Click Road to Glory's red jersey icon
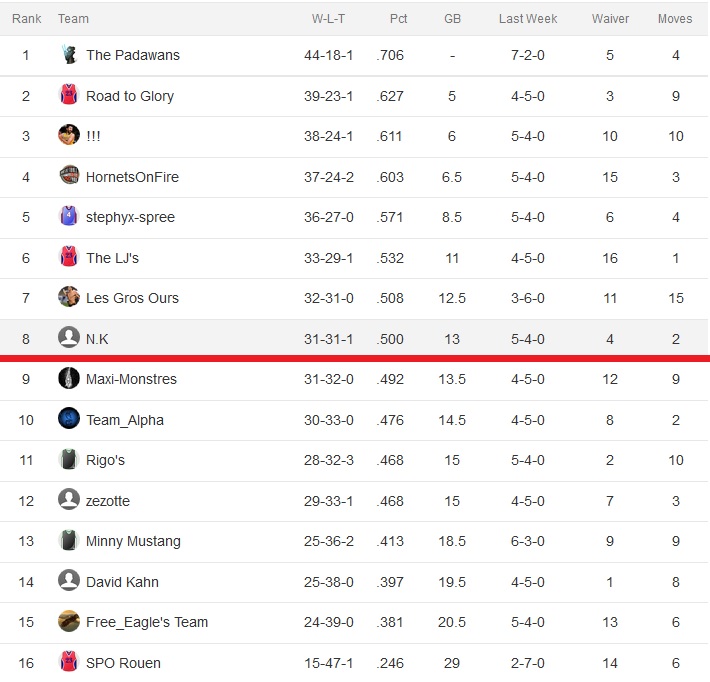This screenshot has width=710, height=682. 69,95
